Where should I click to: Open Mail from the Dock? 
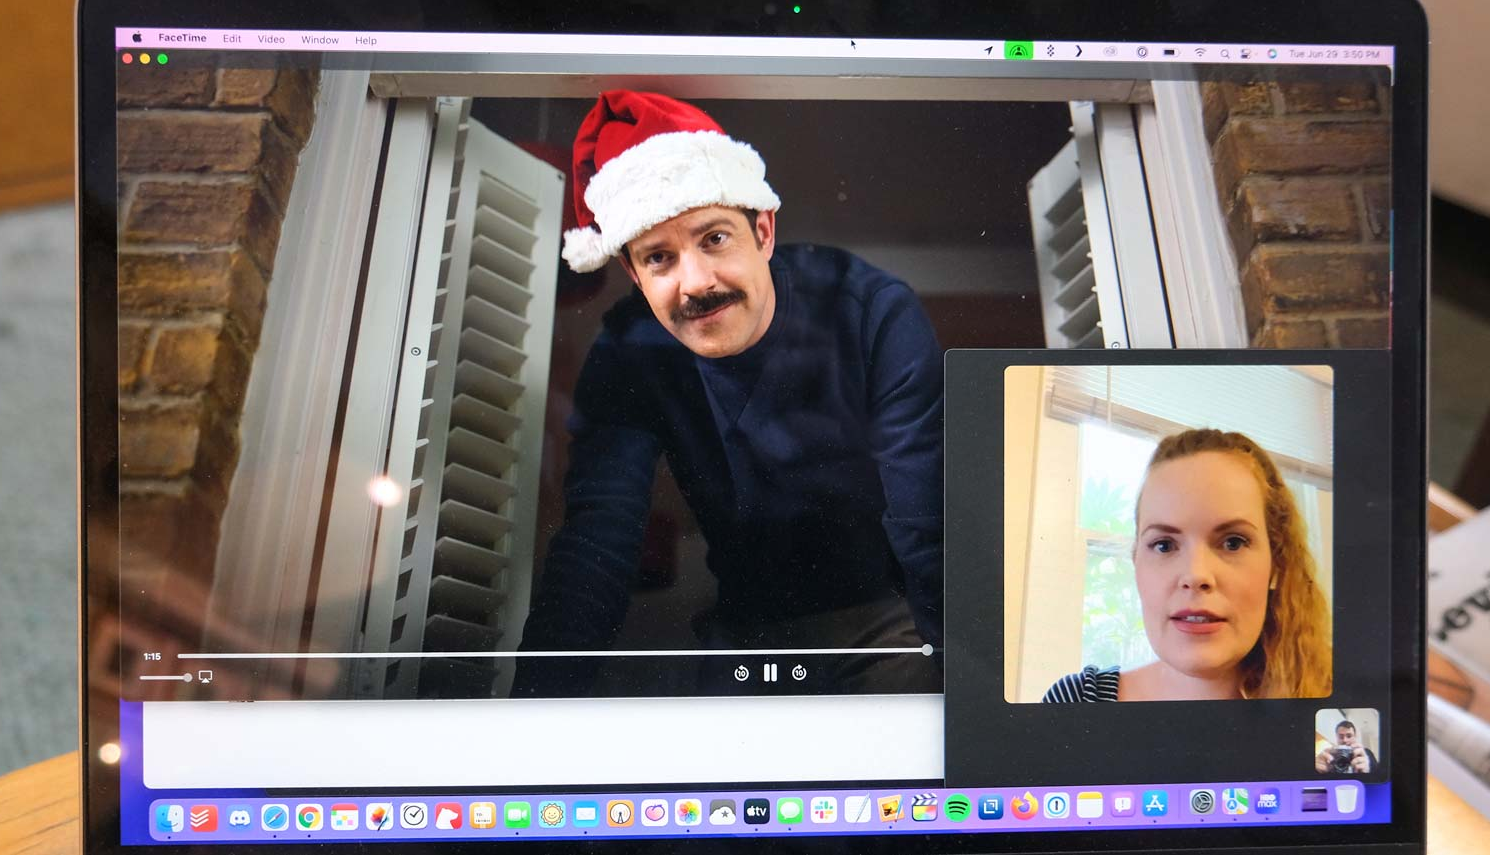586,815
